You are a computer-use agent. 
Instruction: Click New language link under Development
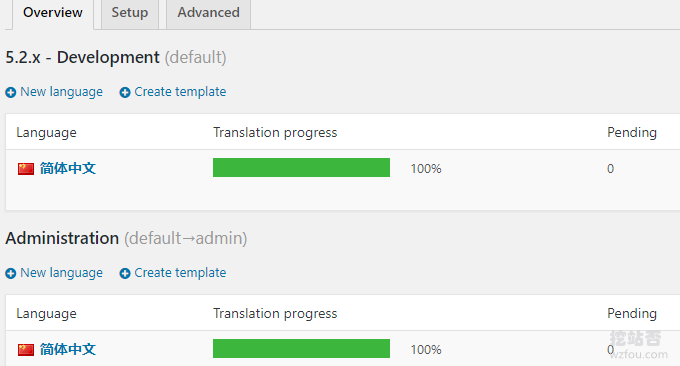(x=62, y=92)
